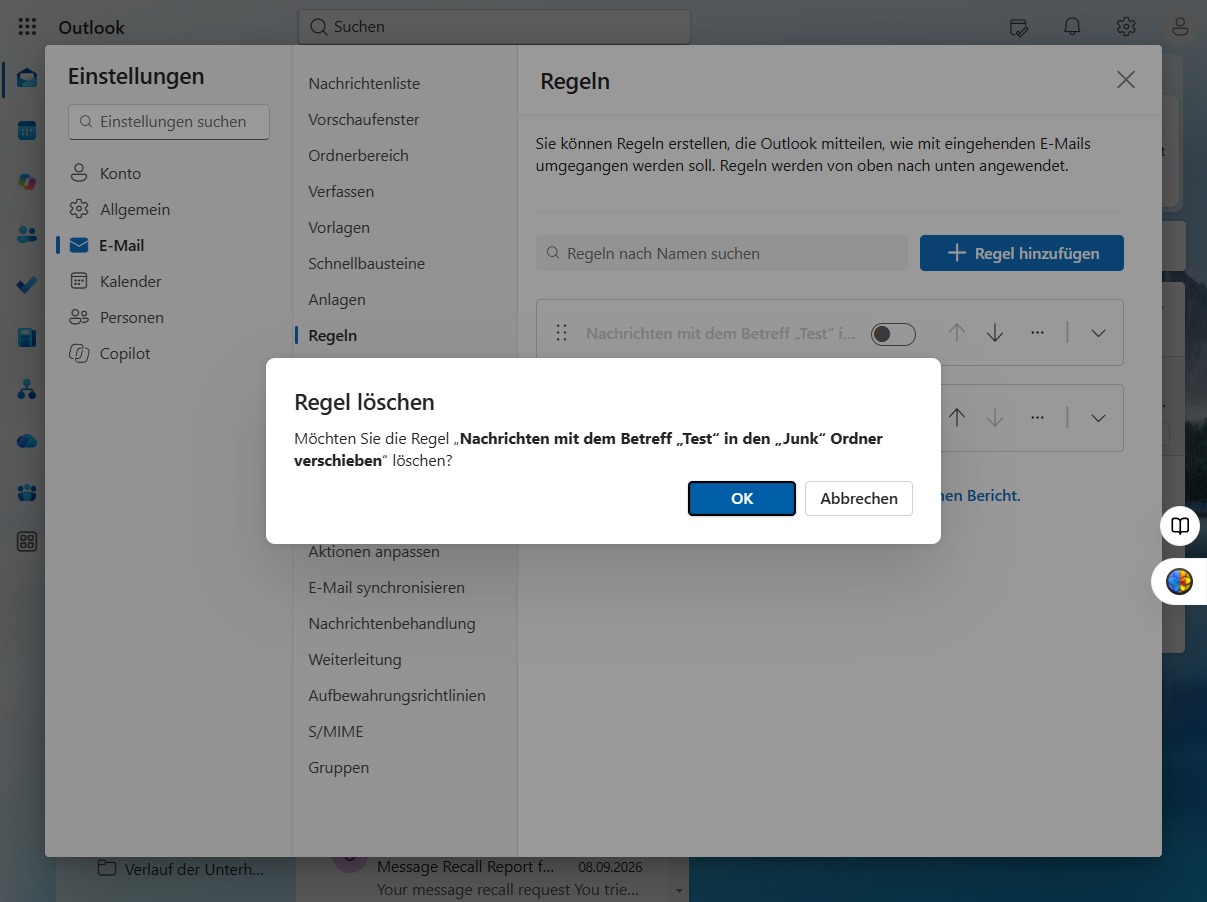Open Allgemein settings category
This screenshot has width=1207, height=902.
point(120,209)
